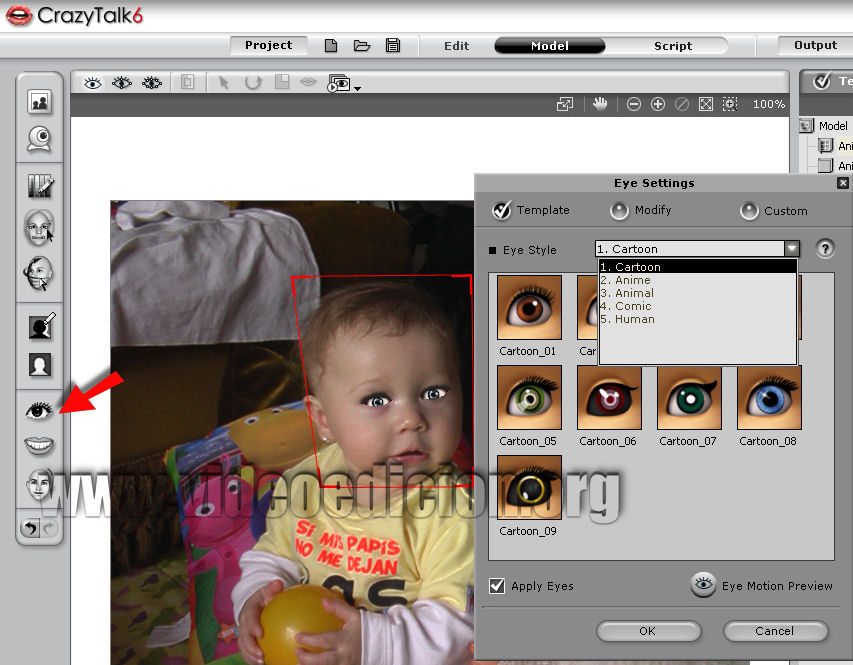Select the Modify radio option
The image size is (853, 665).
(x=620, y=211)
